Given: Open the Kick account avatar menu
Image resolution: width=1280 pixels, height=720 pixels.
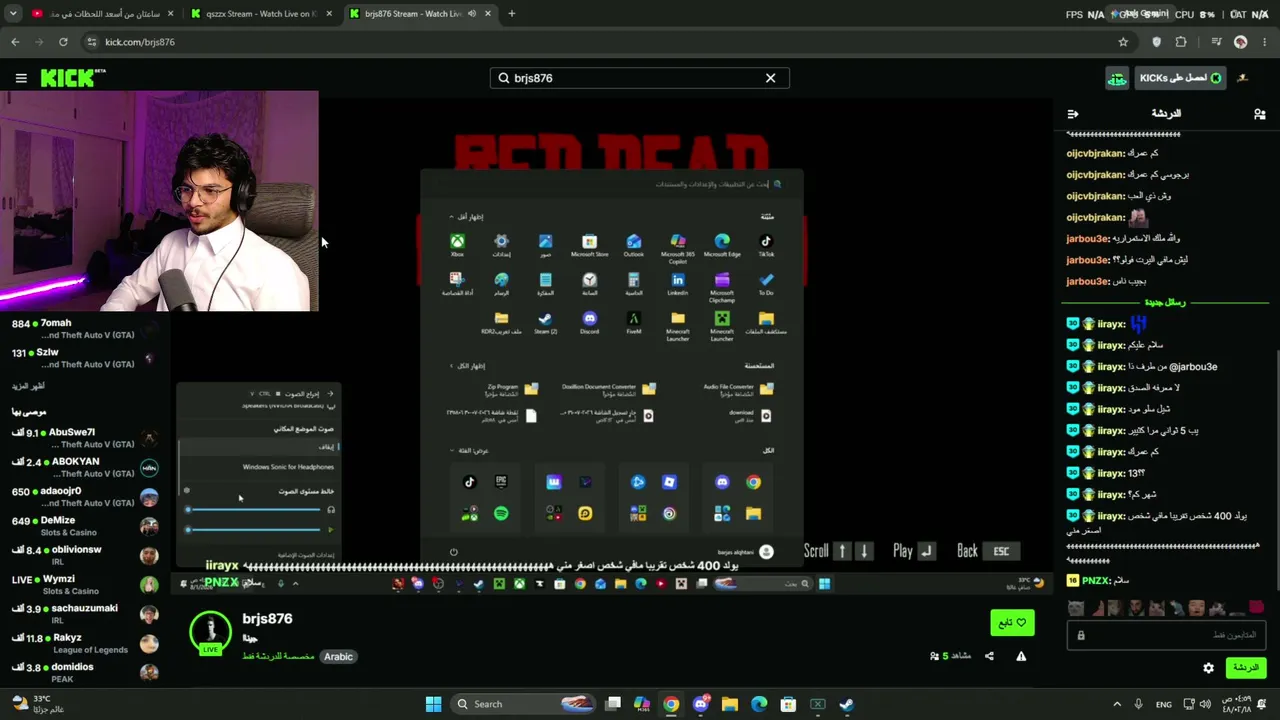Looking at the screenshot, I should pos(1242,78).
